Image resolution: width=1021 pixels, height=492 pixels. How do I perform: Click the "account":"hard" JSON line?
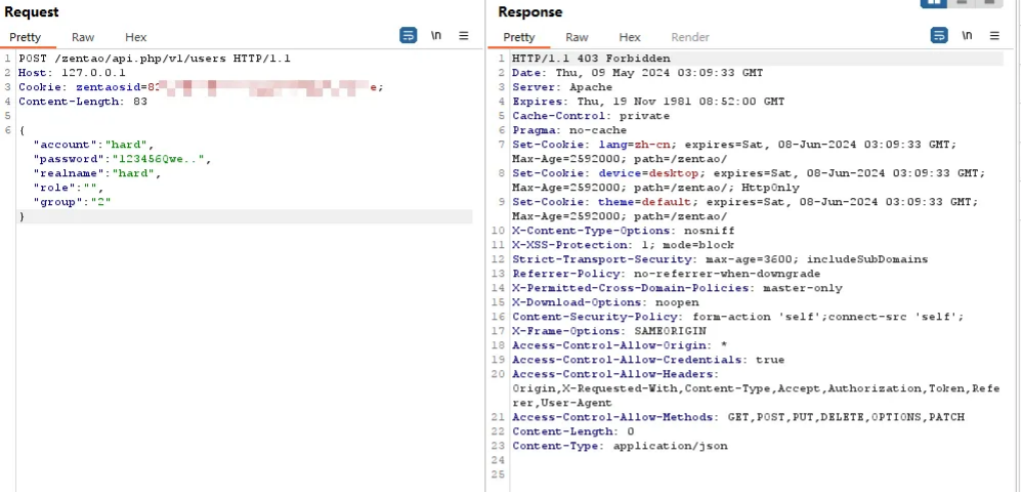tap(94, 144)
